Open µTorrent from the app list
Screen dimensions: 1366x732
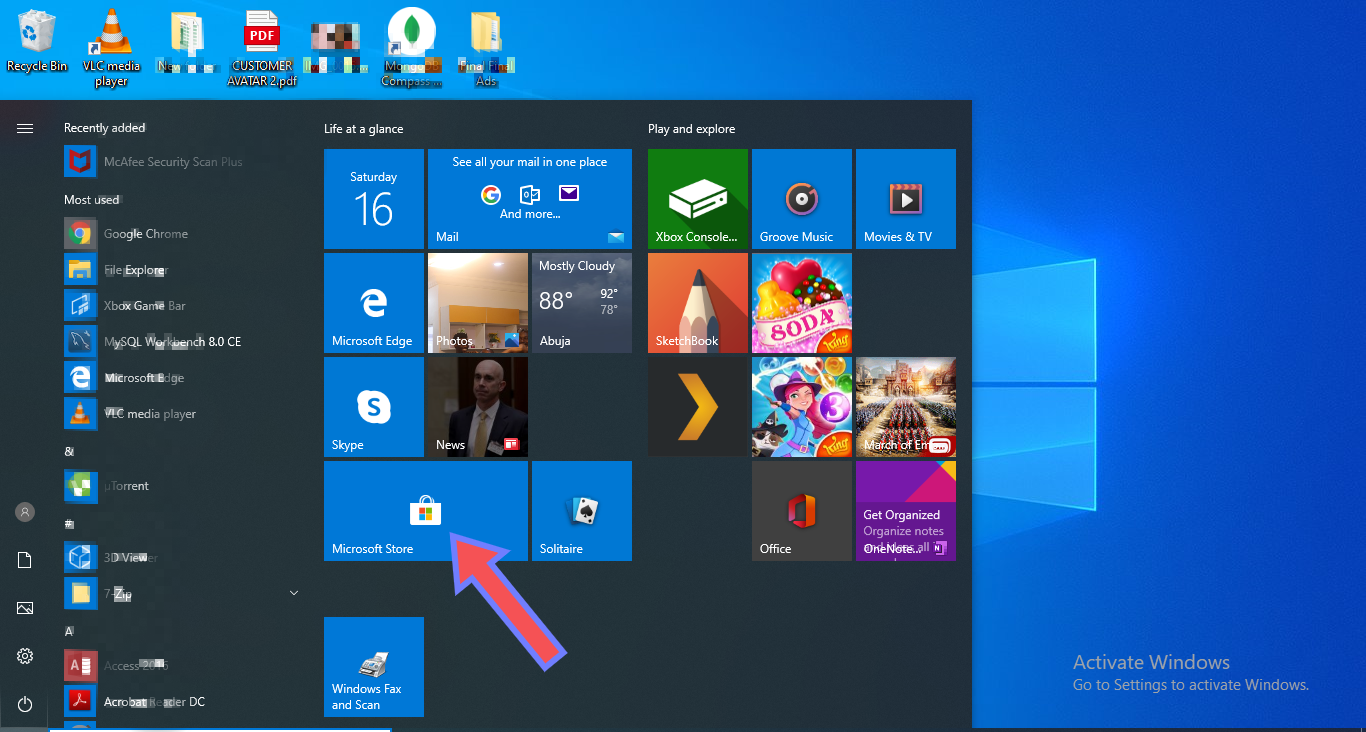point(184,486)
